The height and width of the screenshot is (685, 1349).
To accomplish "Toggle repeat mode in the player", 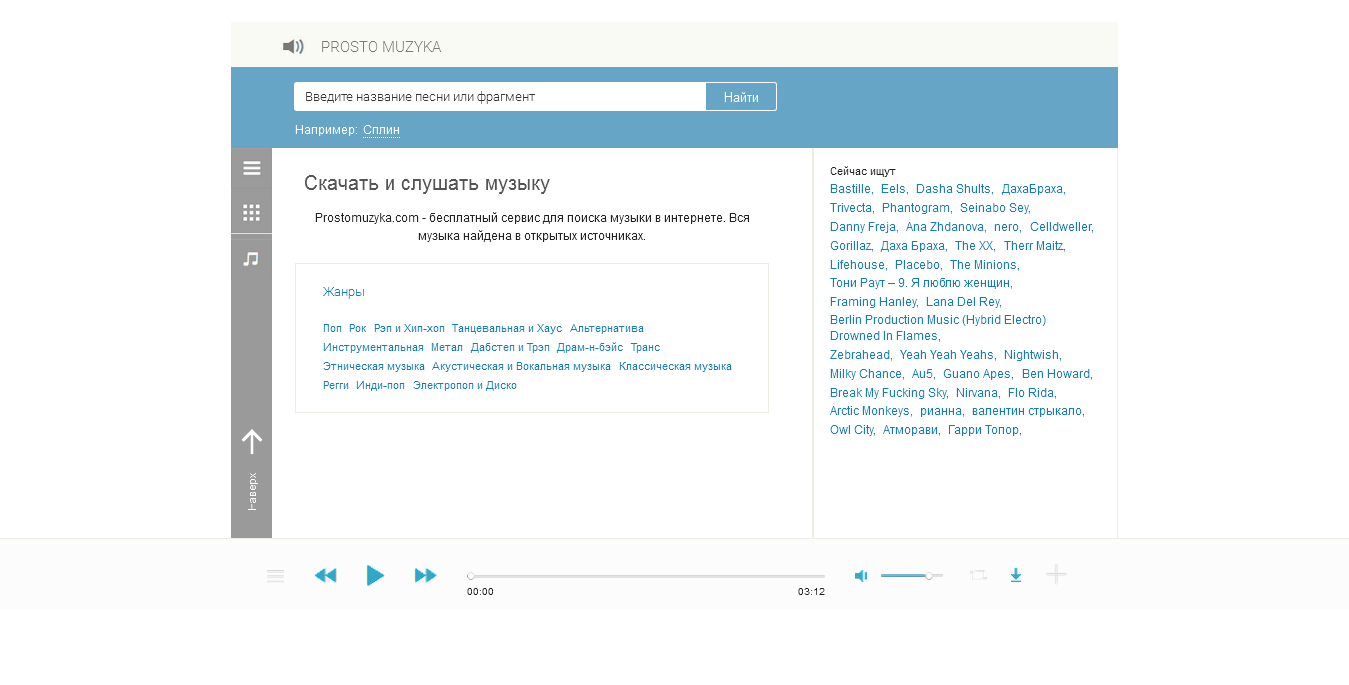I will click(978, 575).
